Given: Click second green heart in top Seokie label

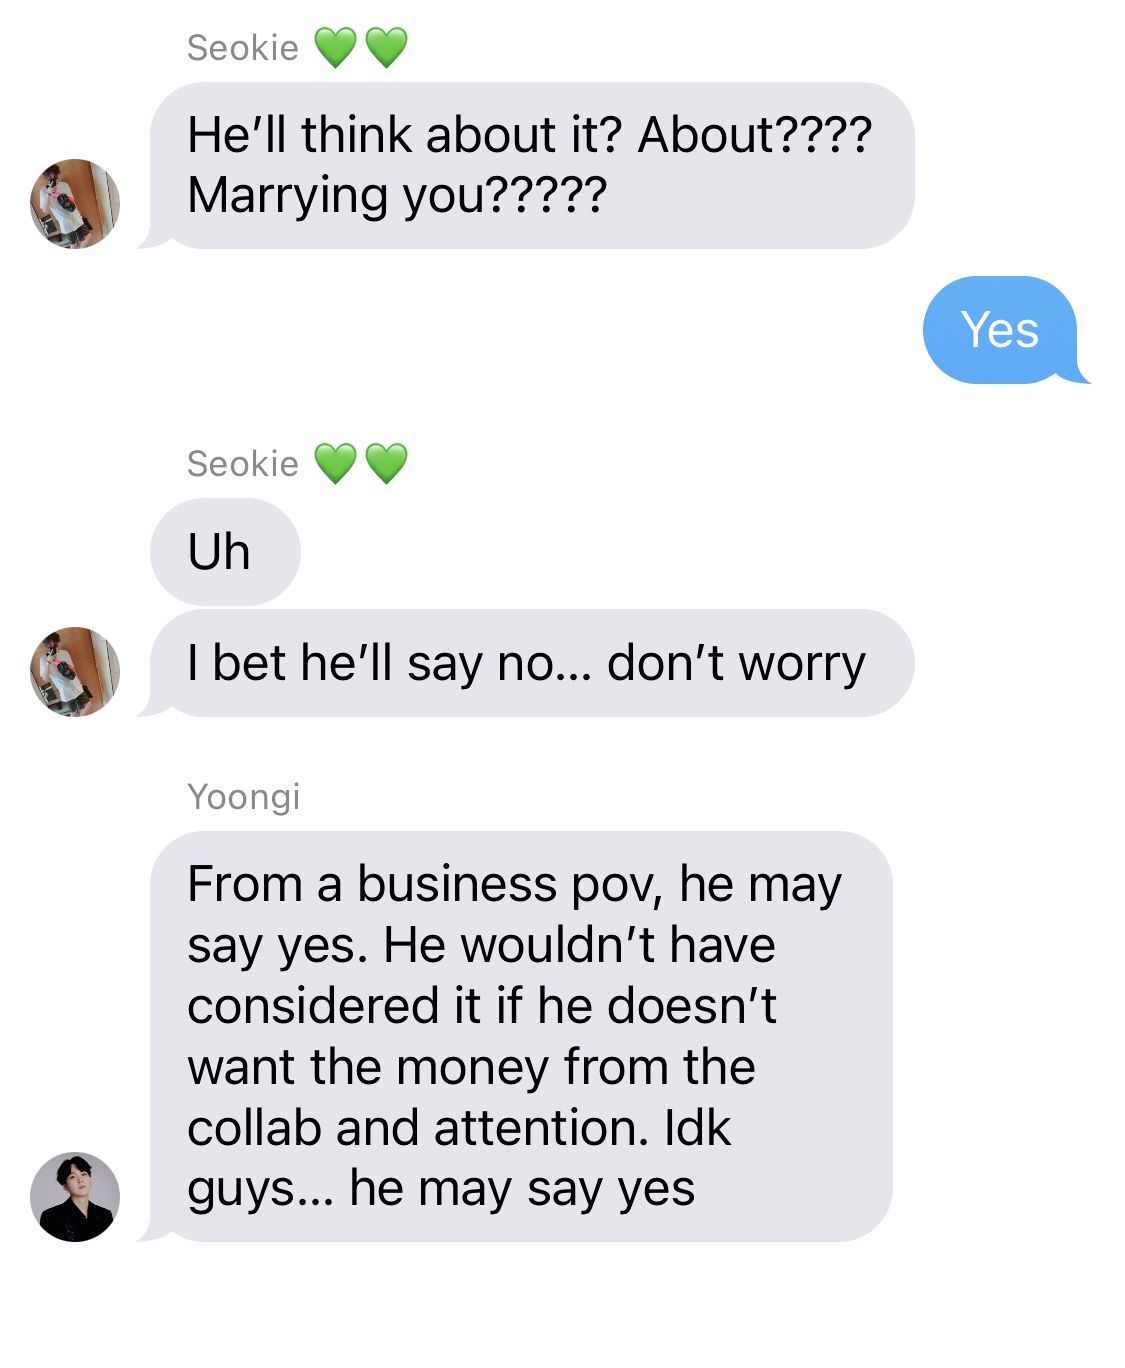Looking at the screenshot, I should coord(386,47).
